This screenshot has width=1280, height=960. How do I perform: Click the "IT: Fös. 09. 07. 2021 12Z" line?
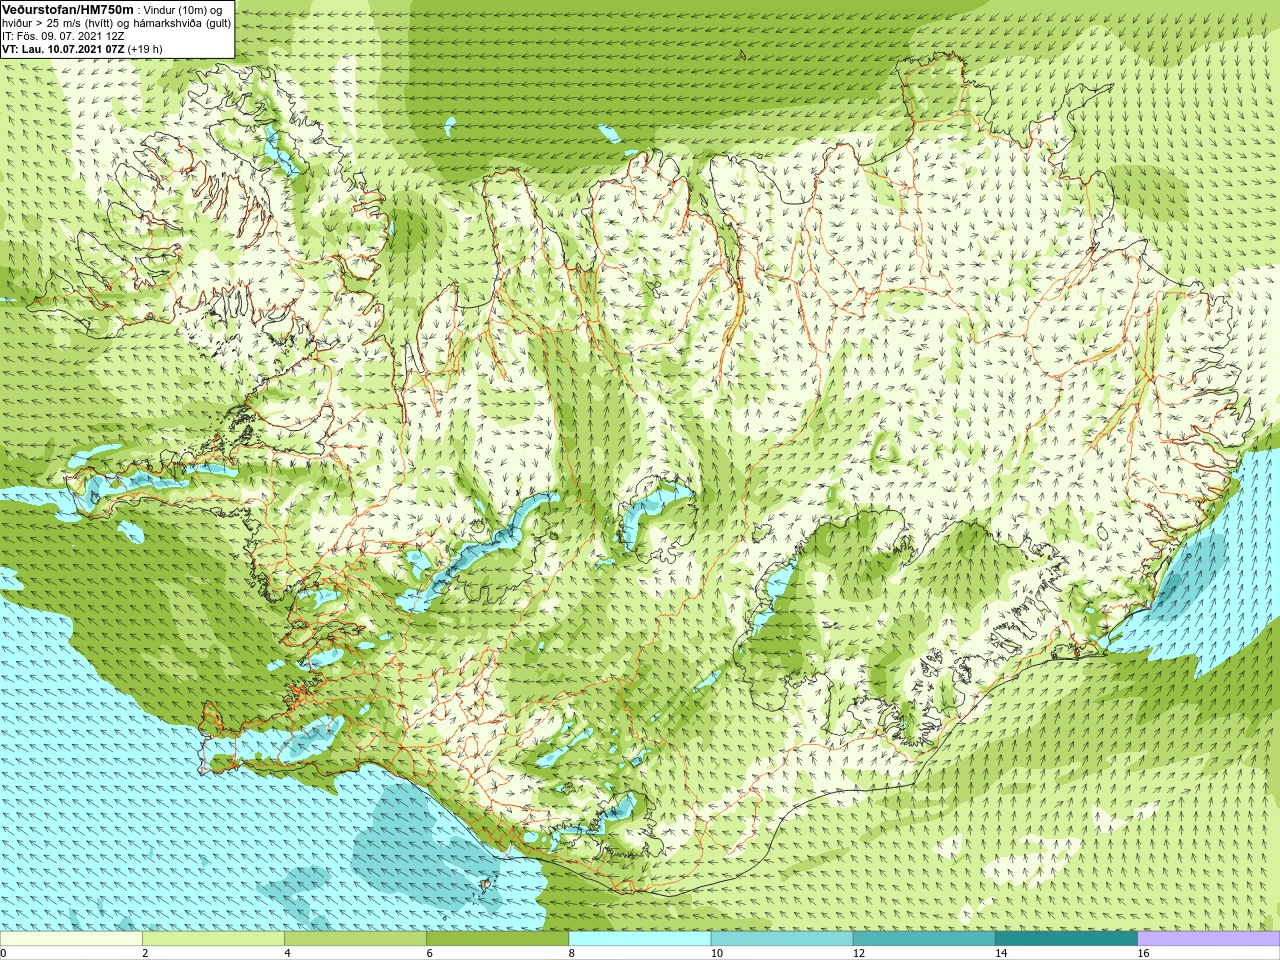[63, 36]
